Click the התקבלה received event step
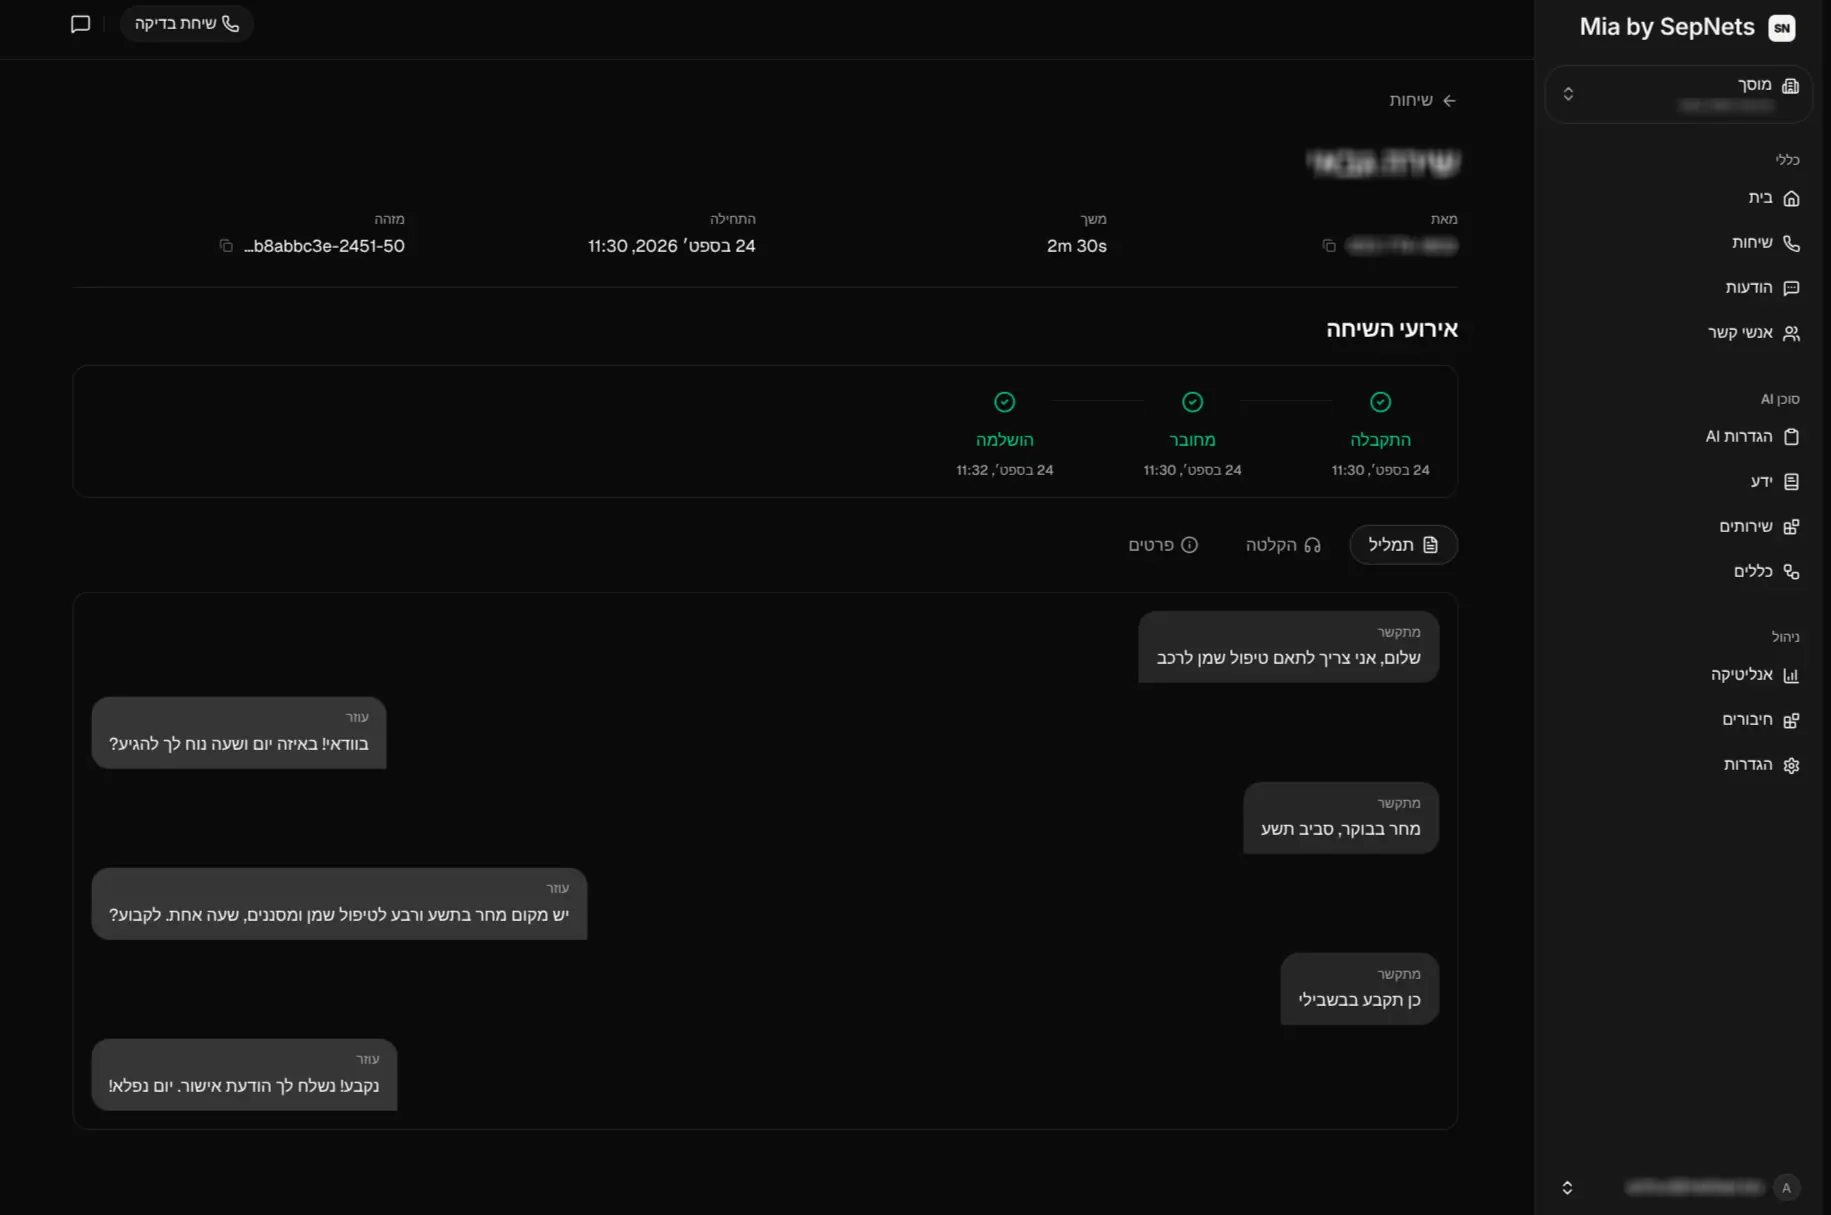This screenshot has height=1215, width=1831. point(1380,434)
